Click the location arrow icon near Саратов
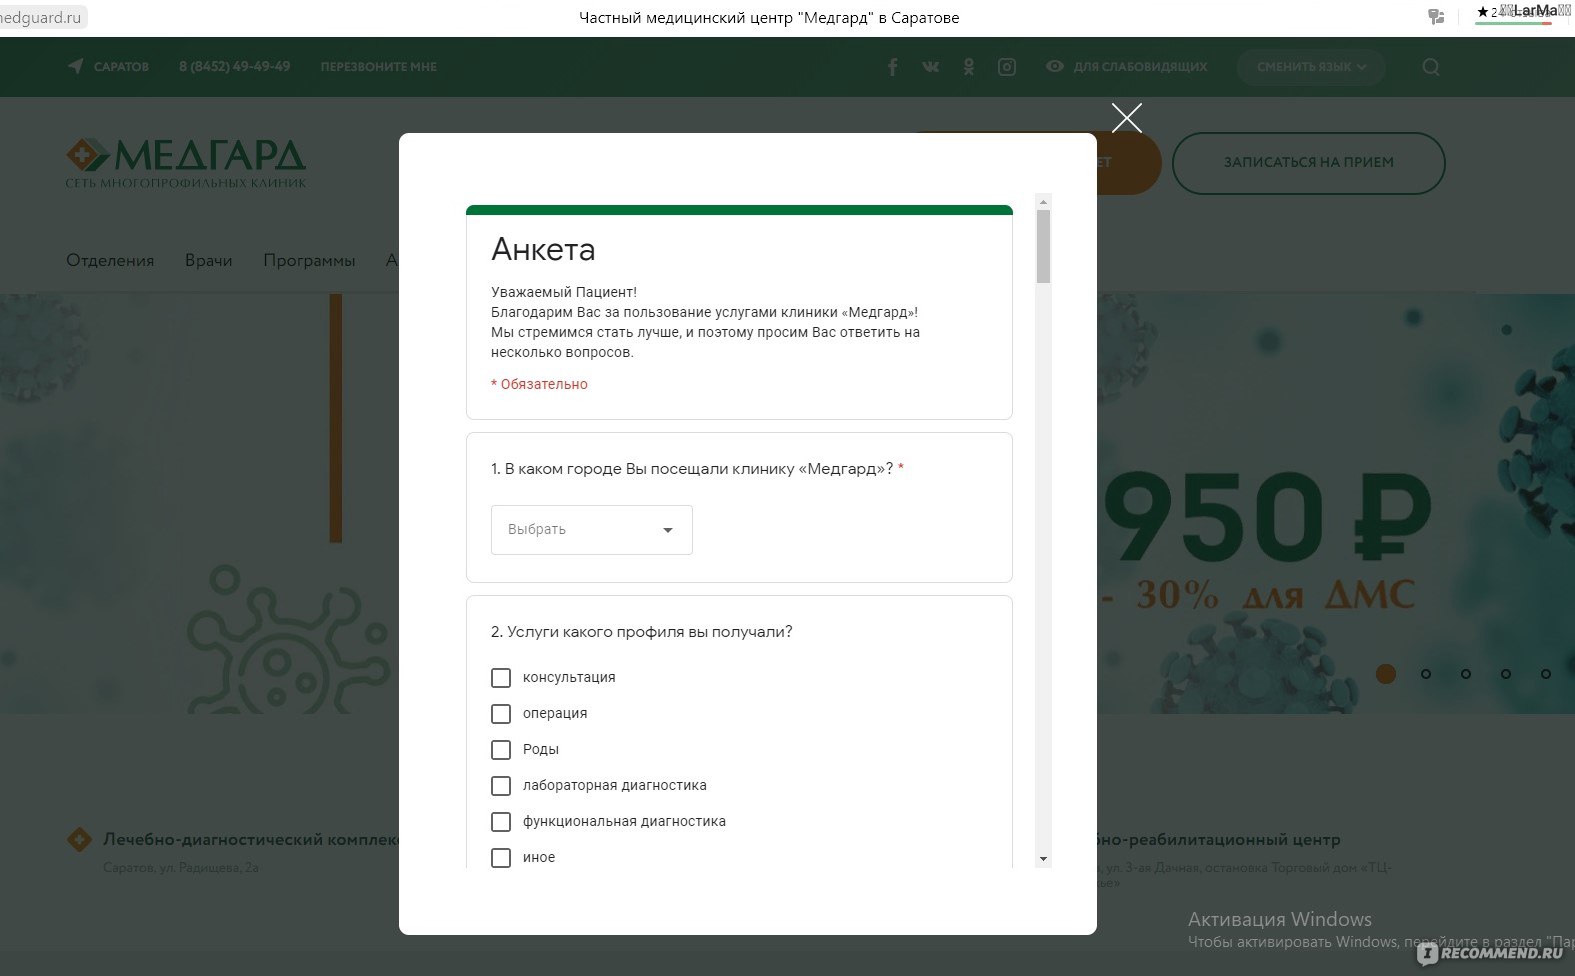This screenshot has width=1575, height=976. coord(76,66)
